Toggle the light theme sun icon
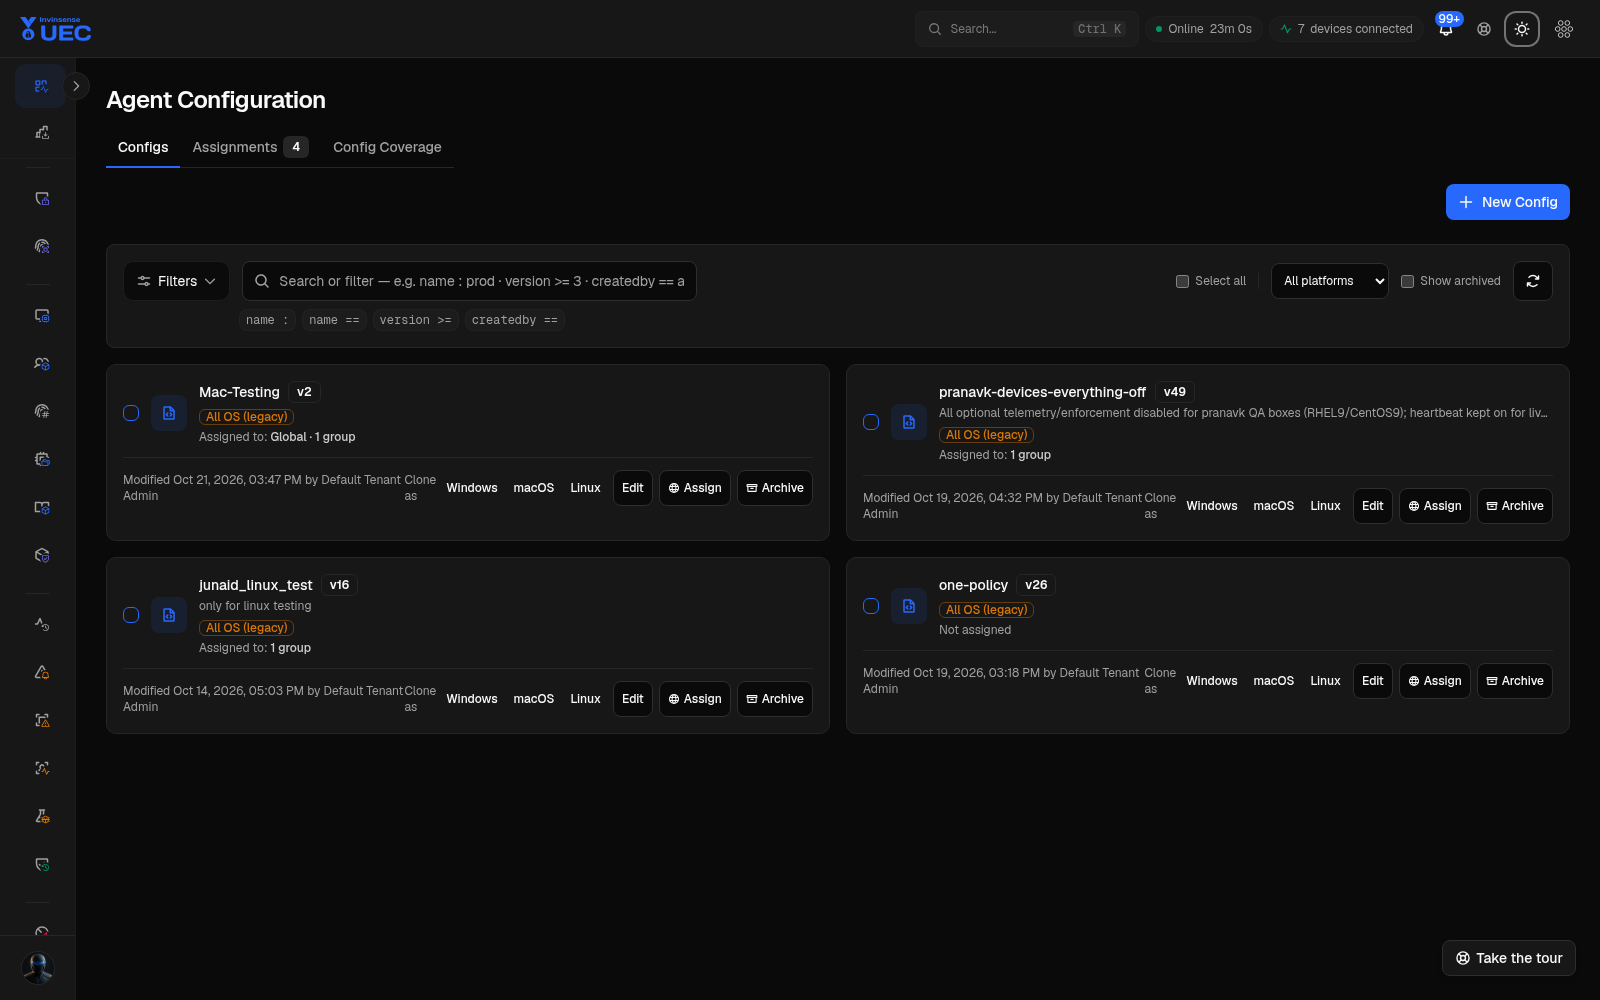This screenshot has width=1600, height=1000. point(1522,29)
